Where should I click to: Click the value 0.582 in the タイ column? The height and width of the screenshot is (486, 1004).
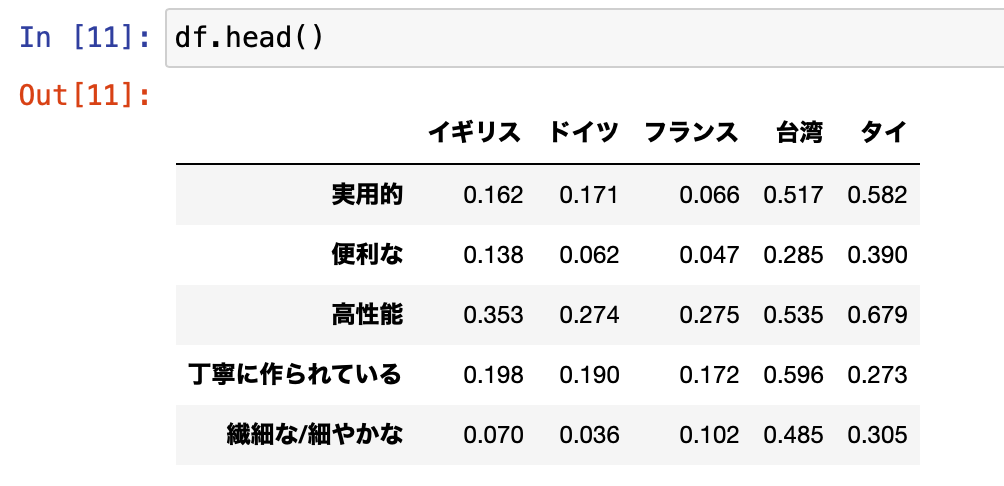click(x=877, y=195)
